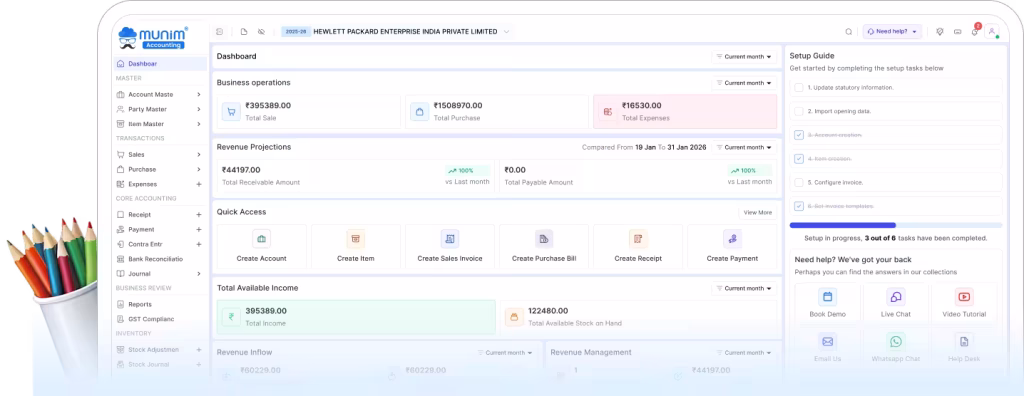The image size is (1024, 396).
Task: Open Revenue Management Current month filter
Action: tap(744, 352)
